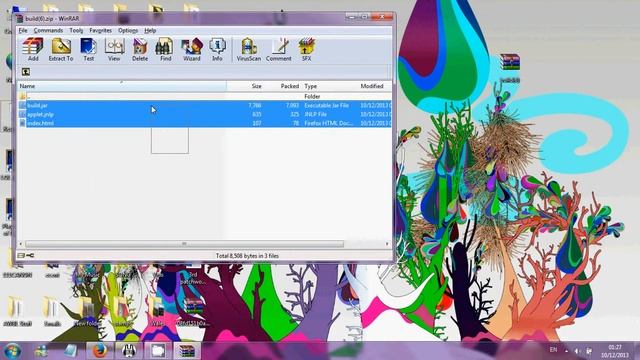Open the Find tool with binoculars
The height and width of the screenshot is (360, 640).
point(165,50)
